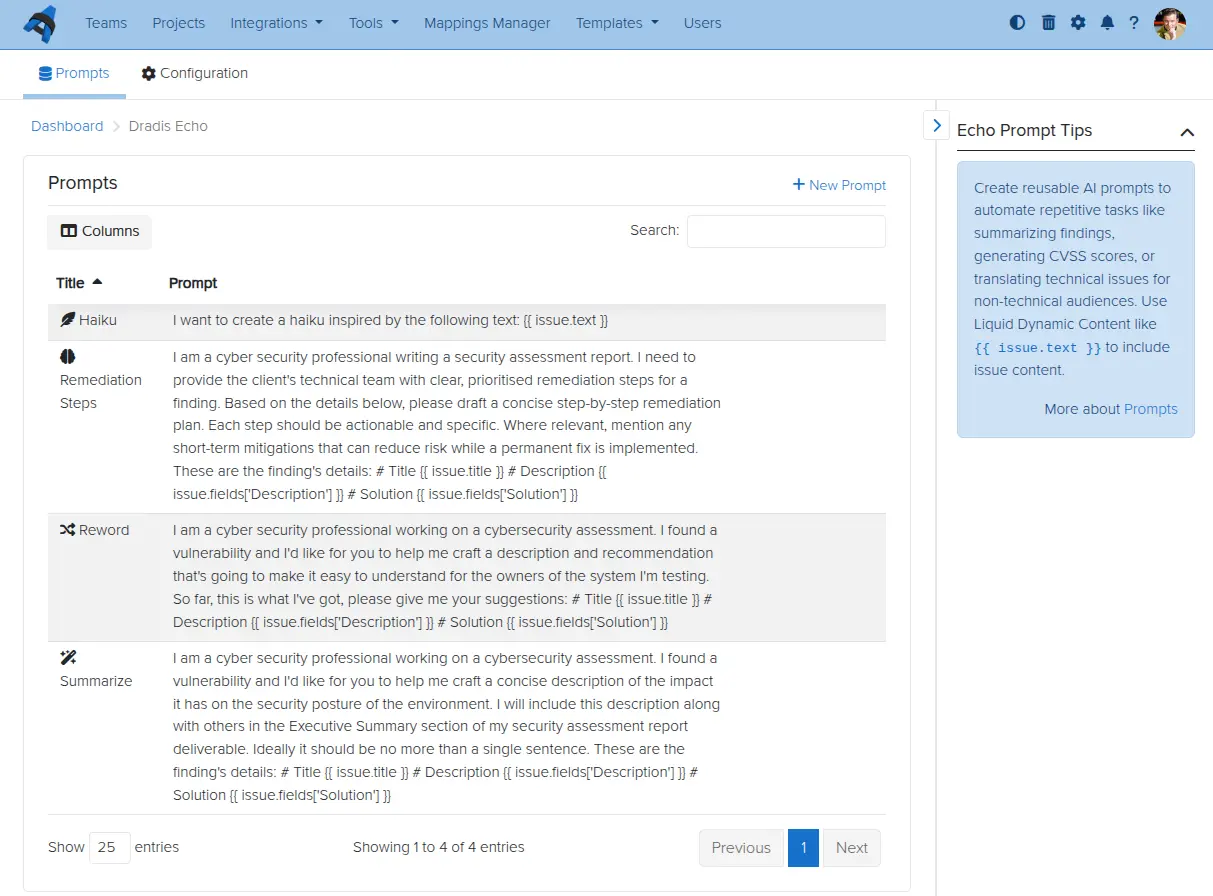Screen dimensions: 1213x896
Task: Click the shuffle icon next to Reword
Action: (68, 528)
